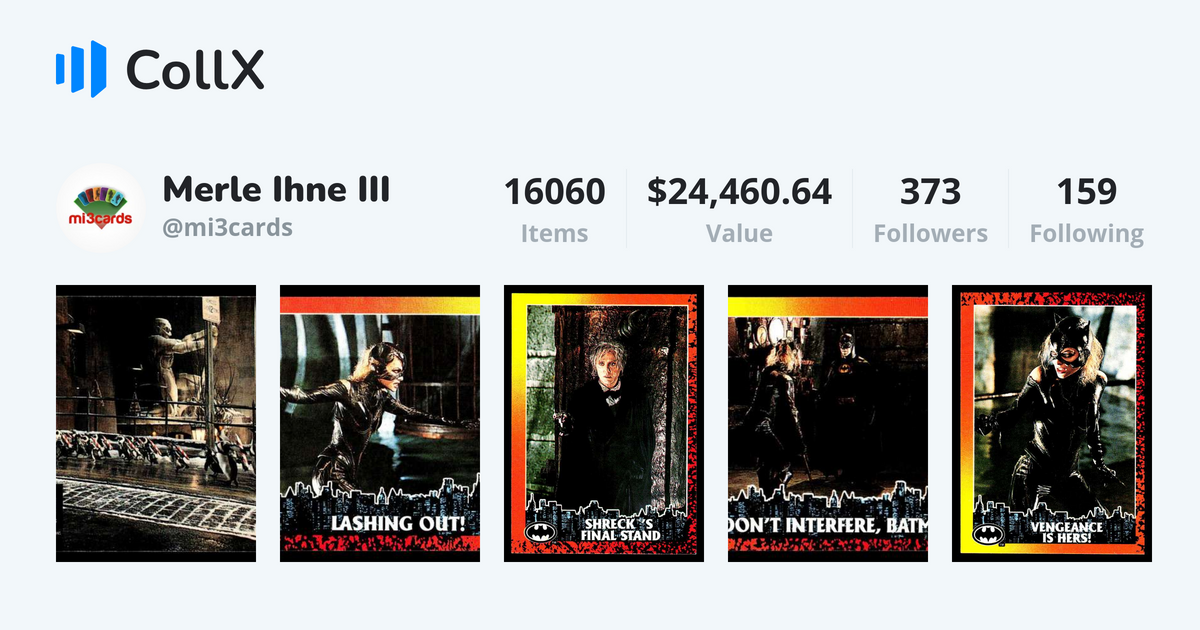Open the 373 Followers list

click(x=930, y=191)
